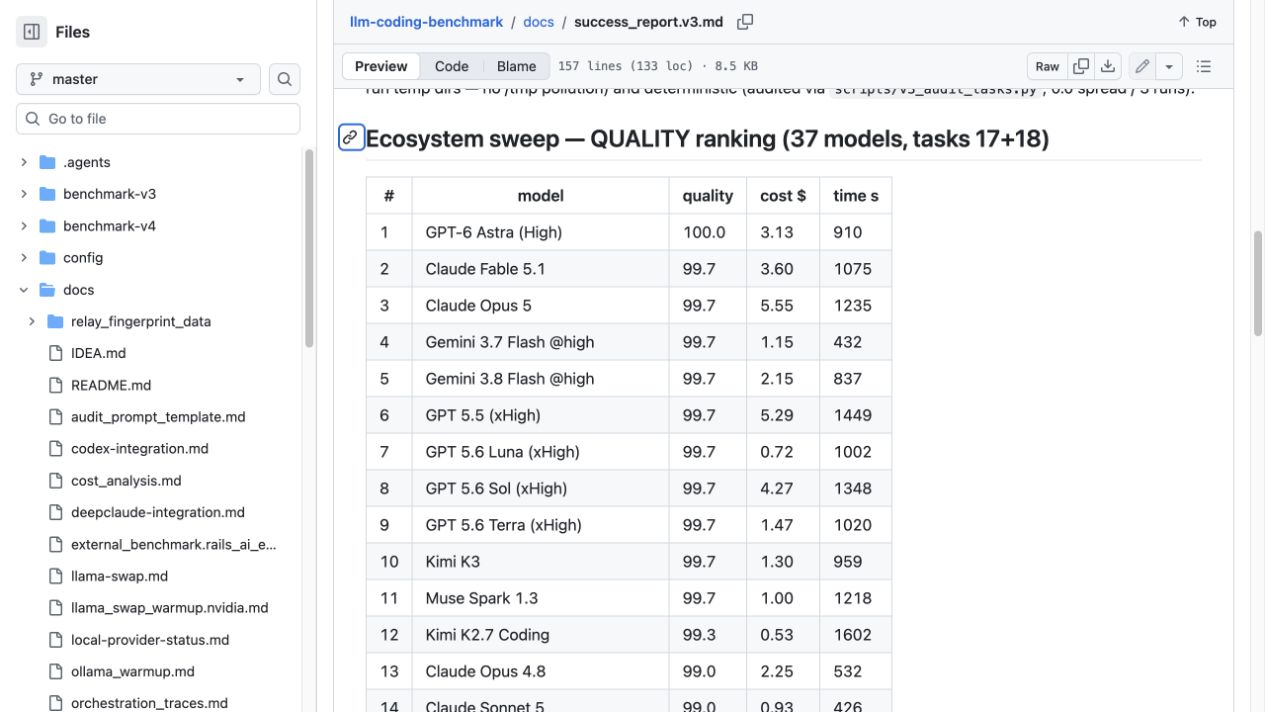Go to llm-coding-benchmark repository root
1265x712 pixels.
click(426, 21)
